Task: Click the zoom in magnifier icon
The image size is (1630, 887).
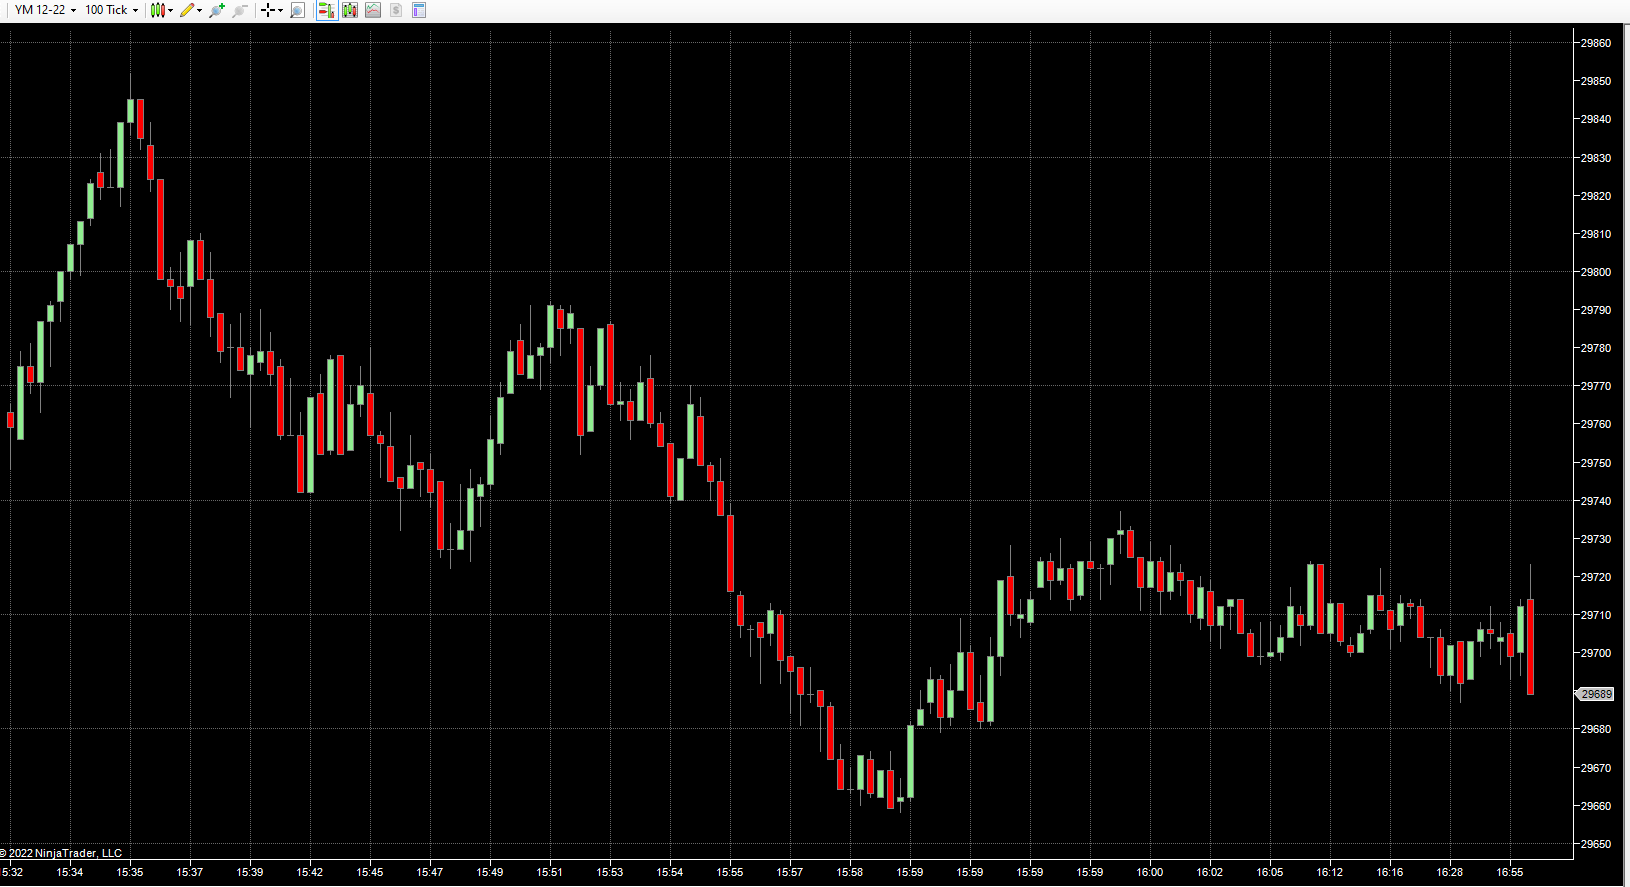Action: 217,10
